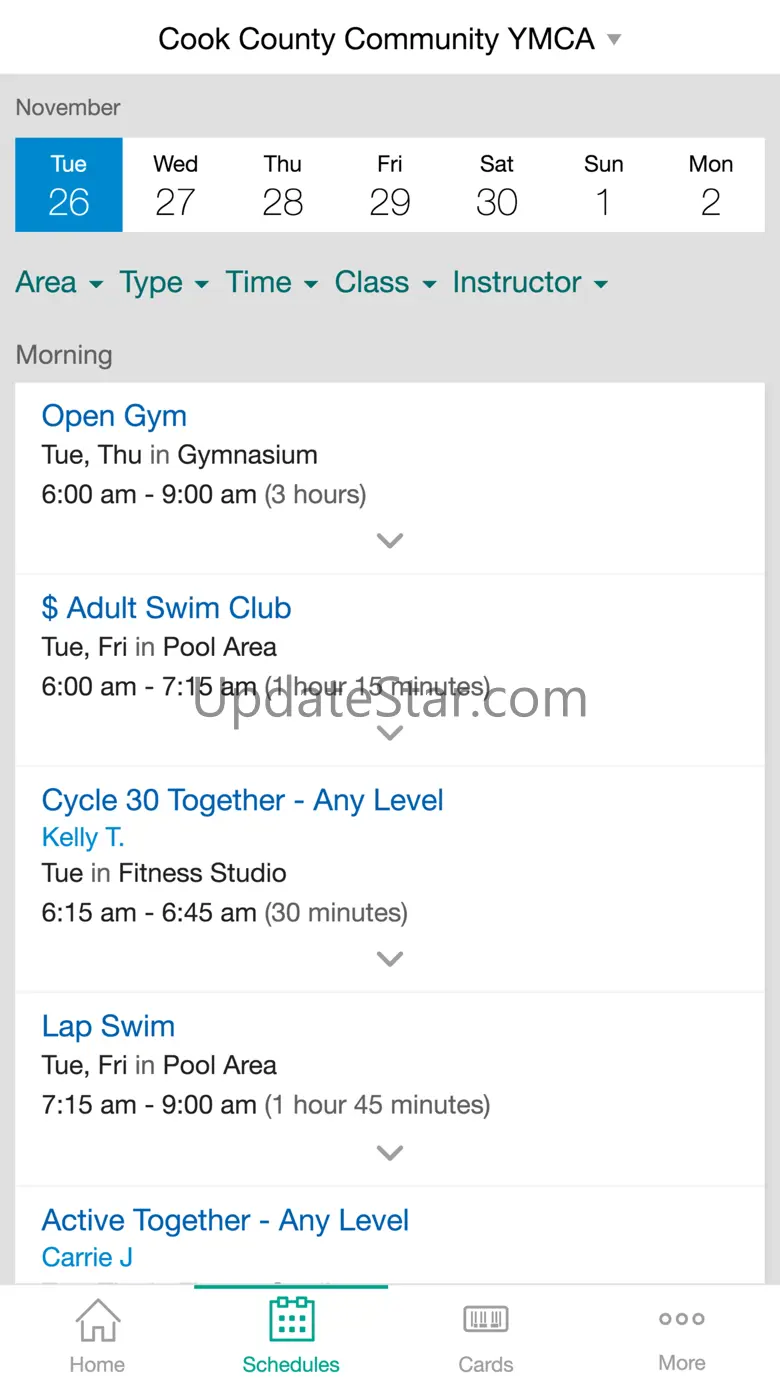780x1387 pixels.
Task: Select Mon 2 date tab
Action: tap(710, 186)
